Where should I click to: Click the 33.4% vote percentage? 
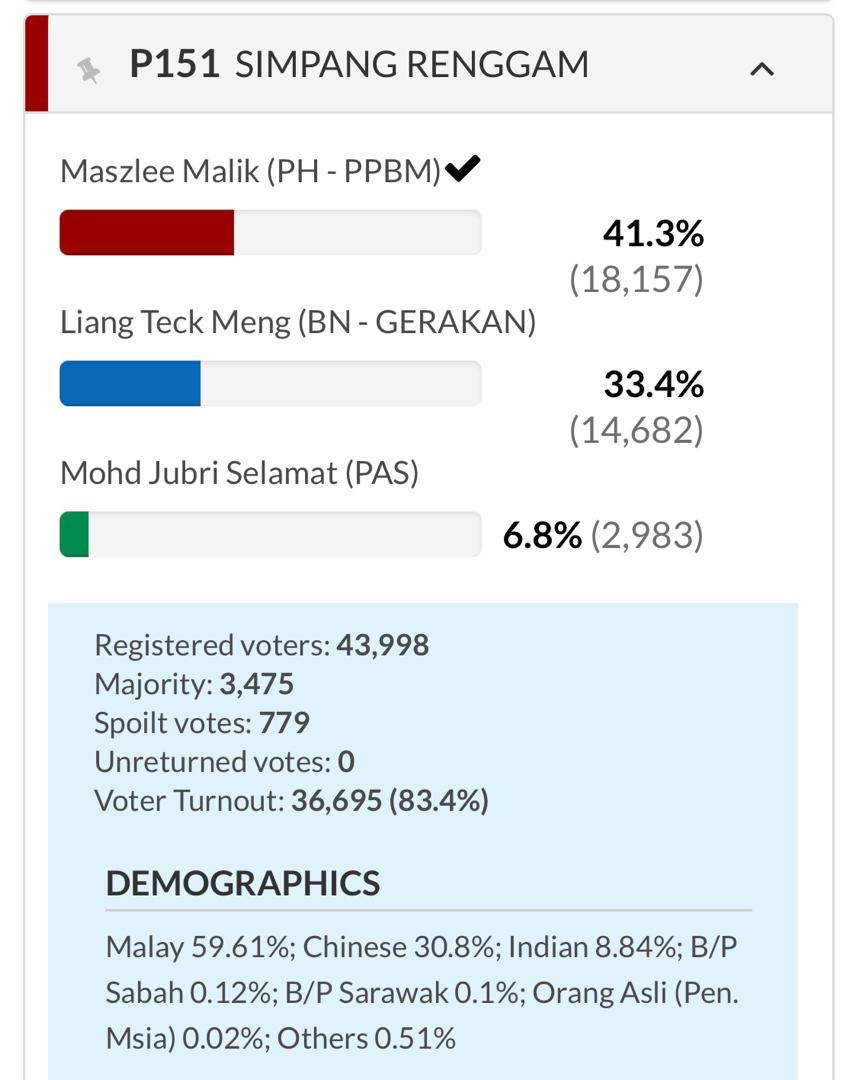[653, 384]
